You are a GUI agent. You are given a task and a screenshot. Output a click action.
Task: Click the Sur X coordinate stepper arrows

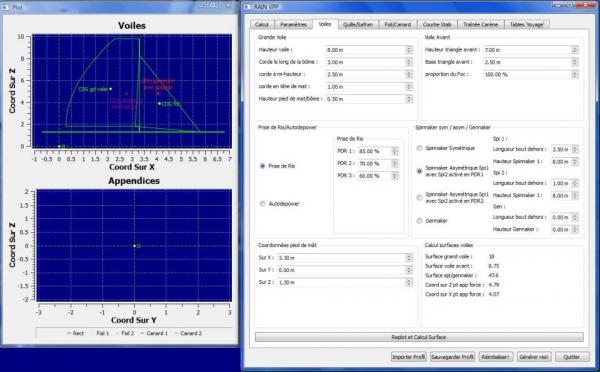point(409,258)
